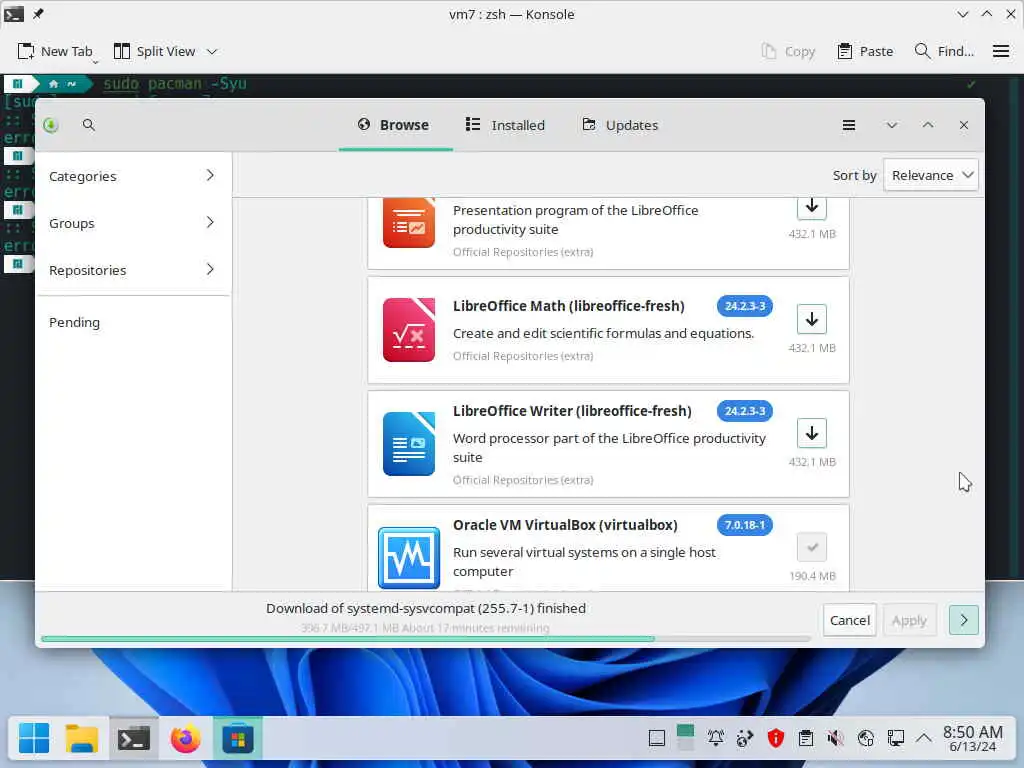1024x768 pixels.
Task: Open the Start menu on taskbar
Action: pyautogui.click(x=34, y=739)
